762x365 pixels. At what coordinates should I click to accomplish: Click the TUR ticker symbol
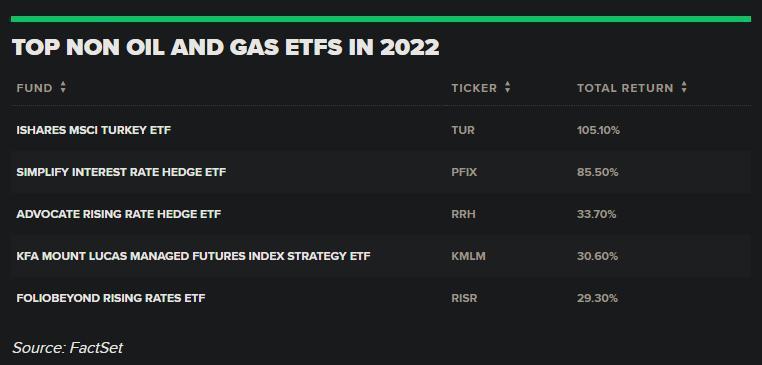(x=463, y=130)
